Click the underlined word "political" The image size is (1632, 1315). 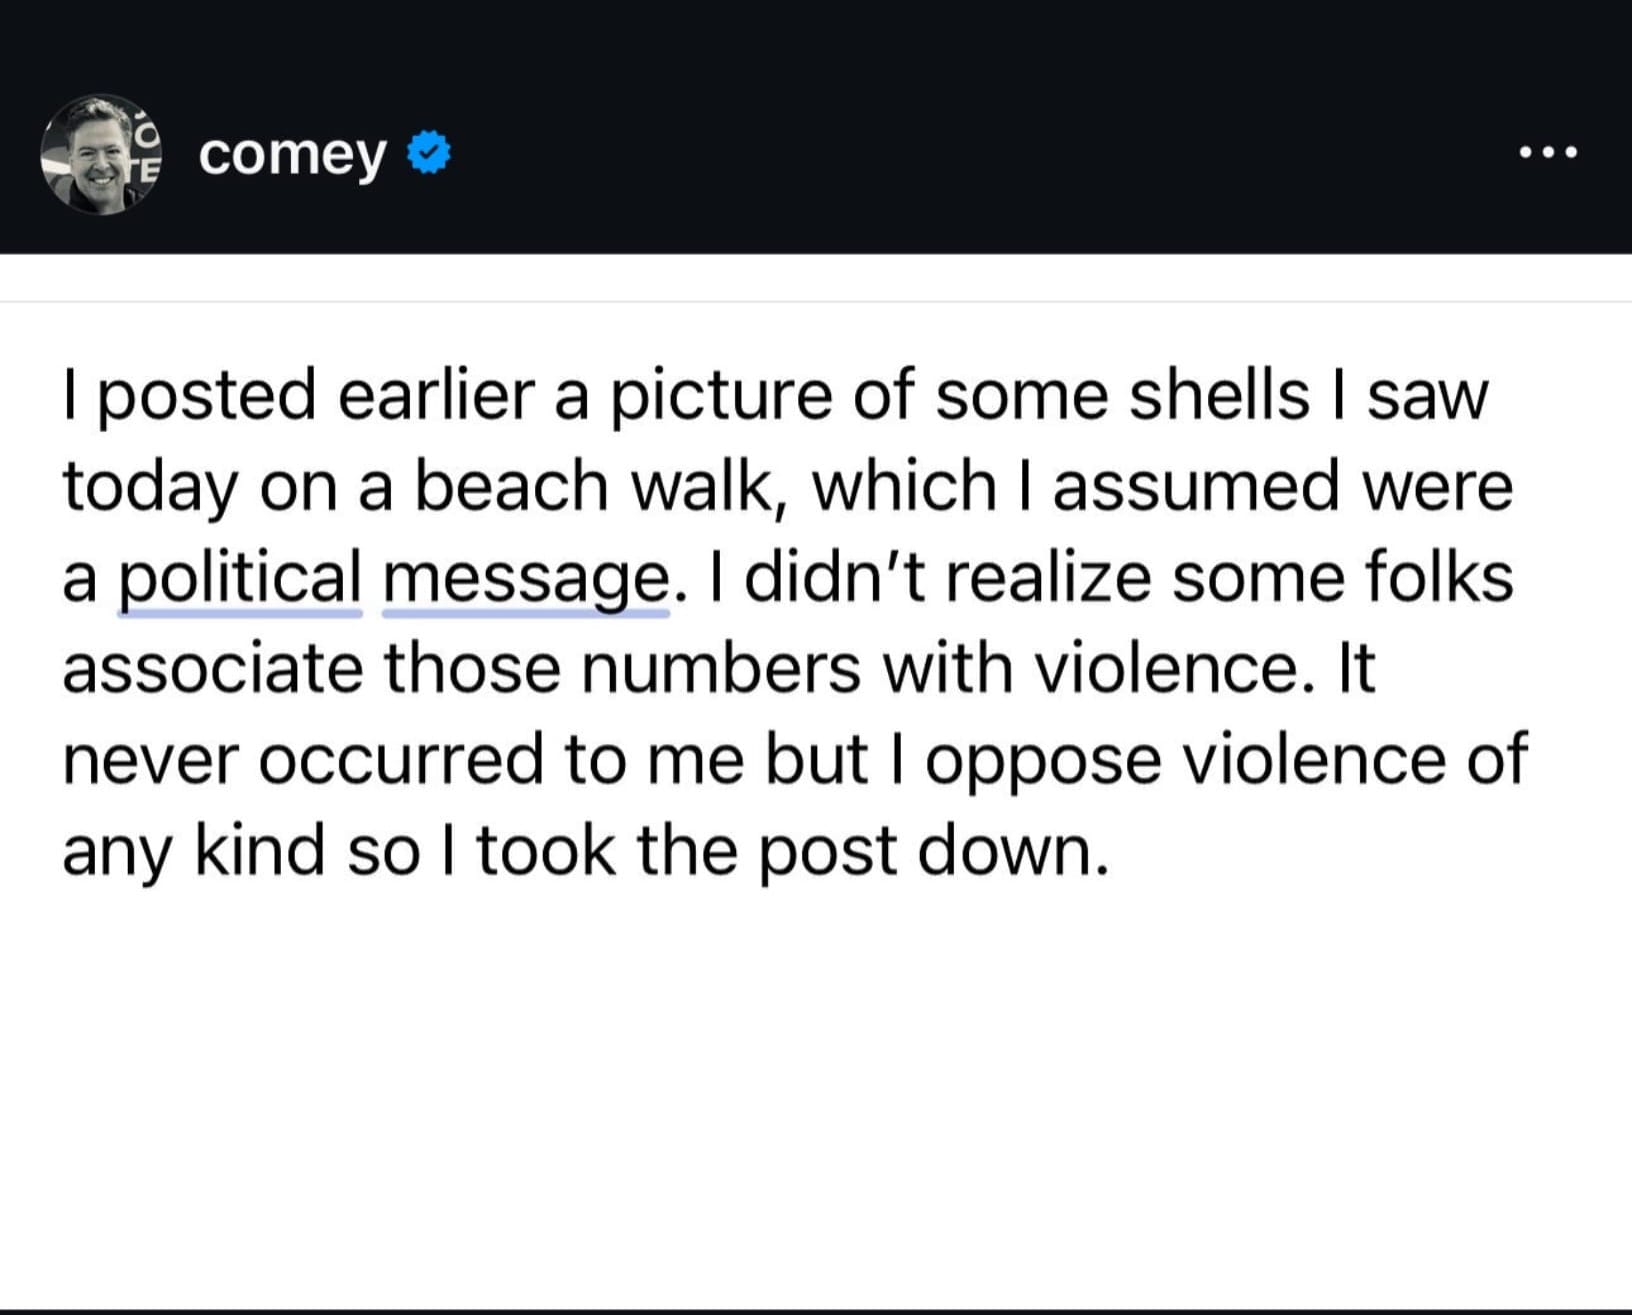point(240,579)
